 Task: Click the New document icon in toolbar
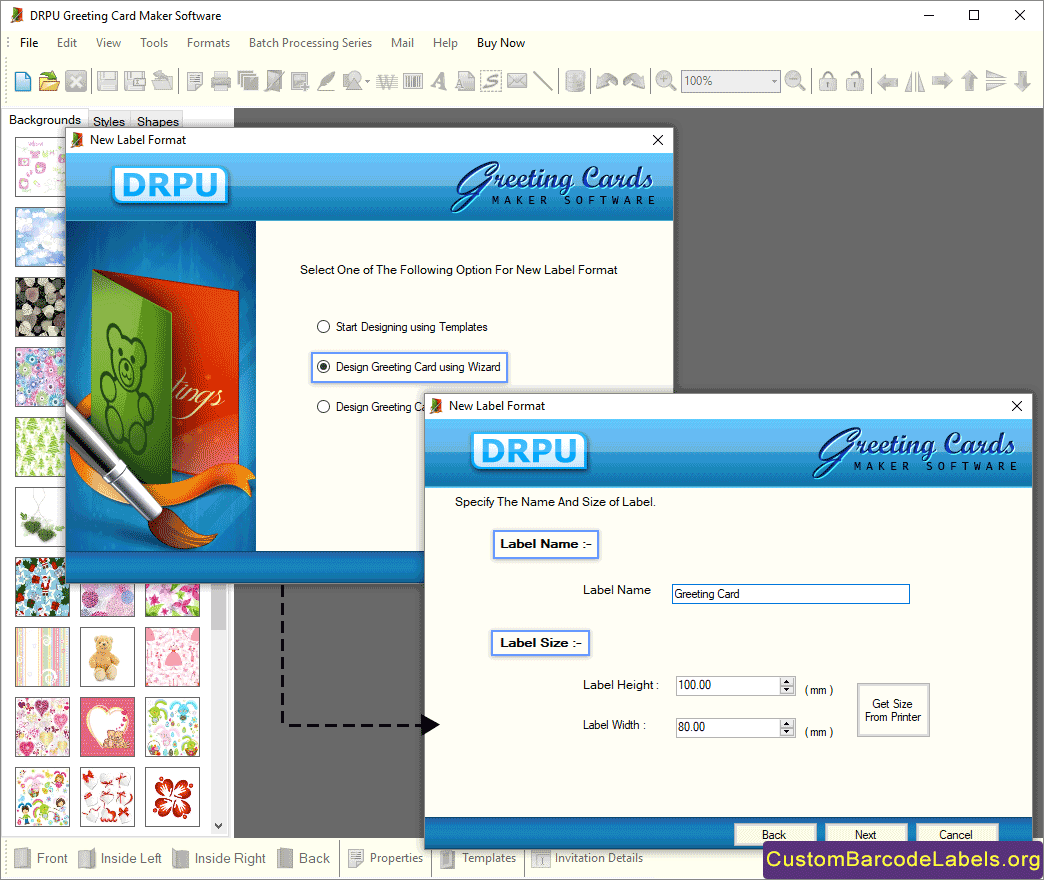(x=23, y=81)
